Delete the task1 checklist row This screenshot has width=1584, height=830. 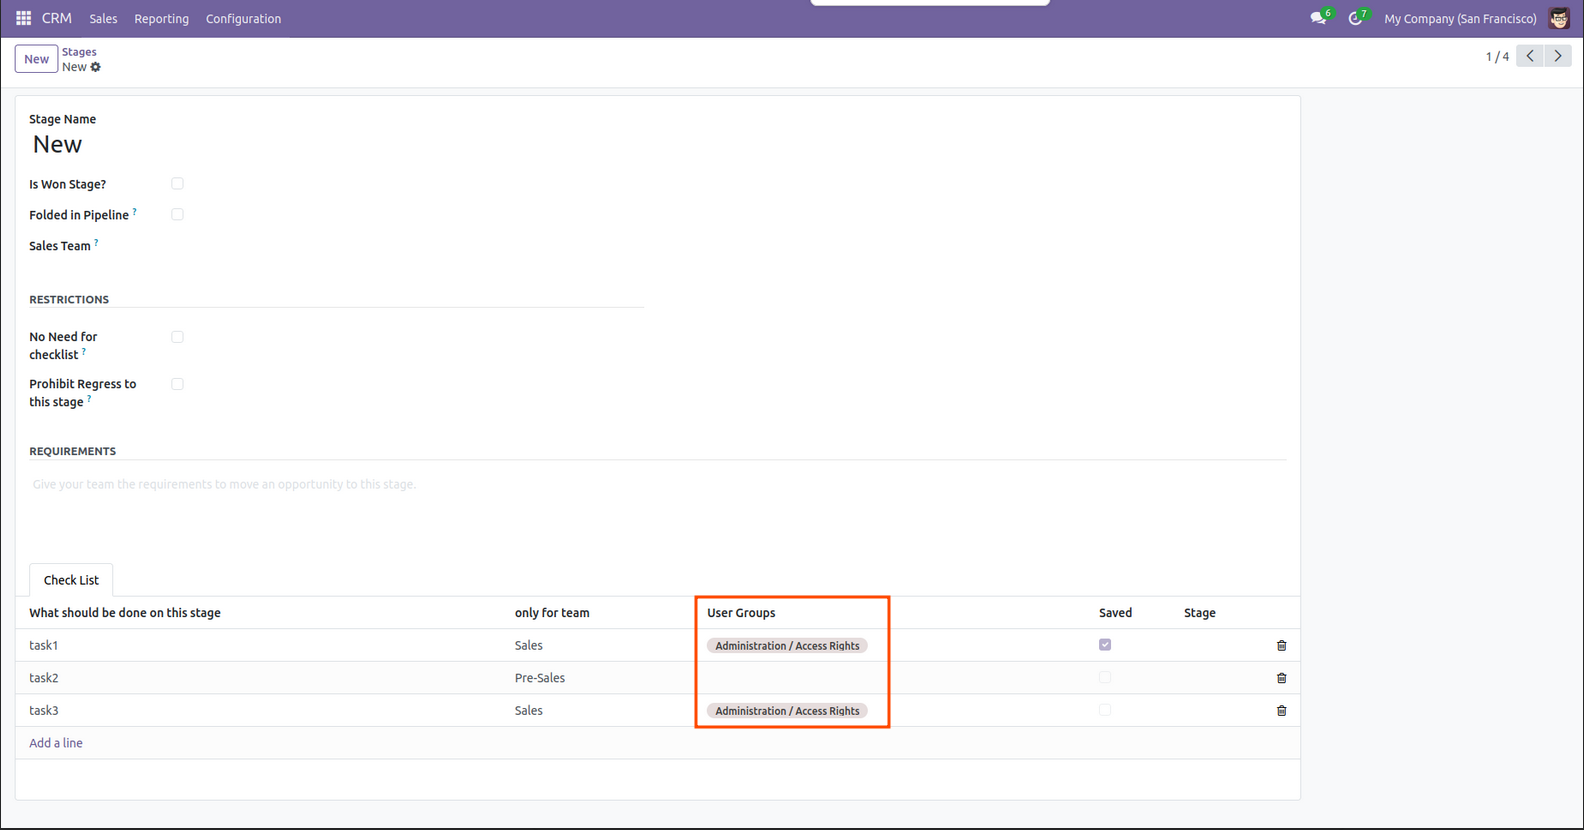tap(1281, 646)
